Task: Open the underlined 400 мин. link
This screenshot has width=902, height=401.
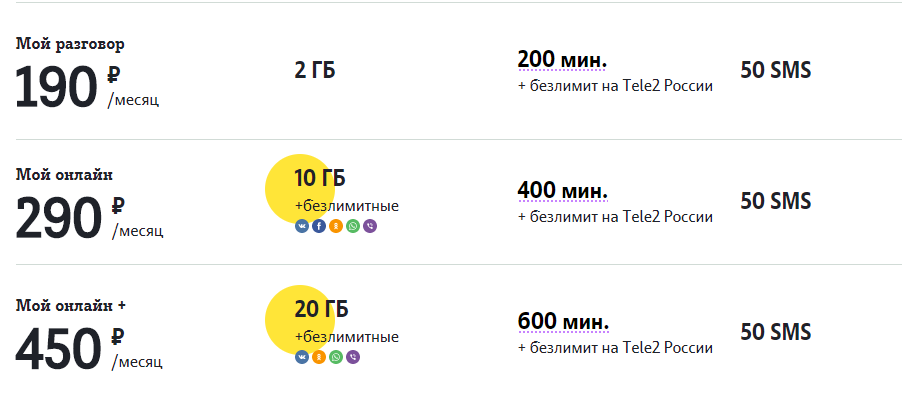Action: 562,190
